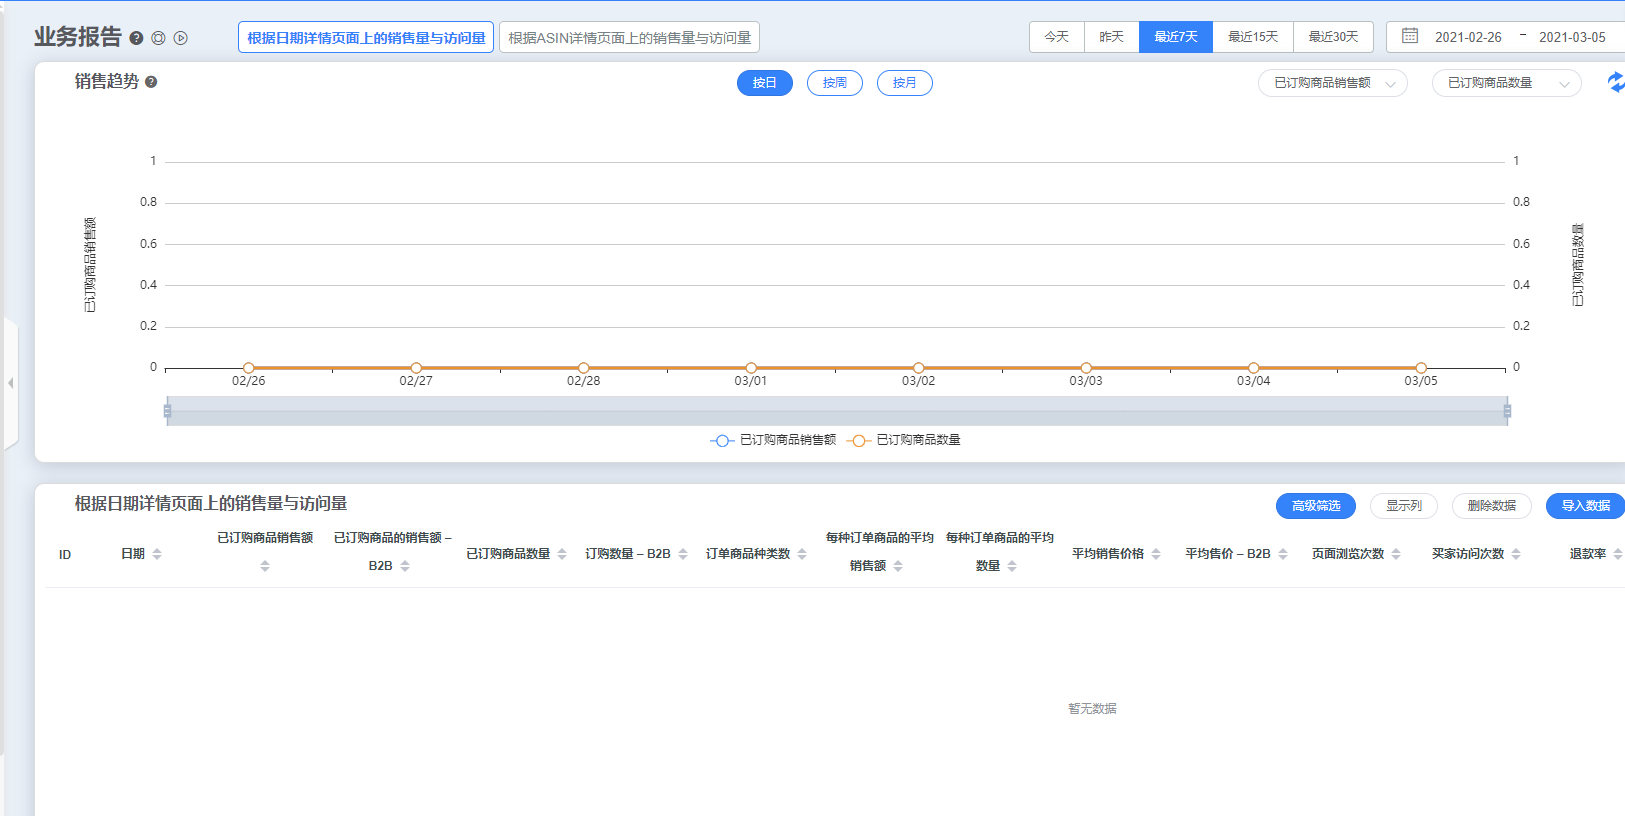
Task: Switch chart to weekly view 按周
Action: point(835,83)
